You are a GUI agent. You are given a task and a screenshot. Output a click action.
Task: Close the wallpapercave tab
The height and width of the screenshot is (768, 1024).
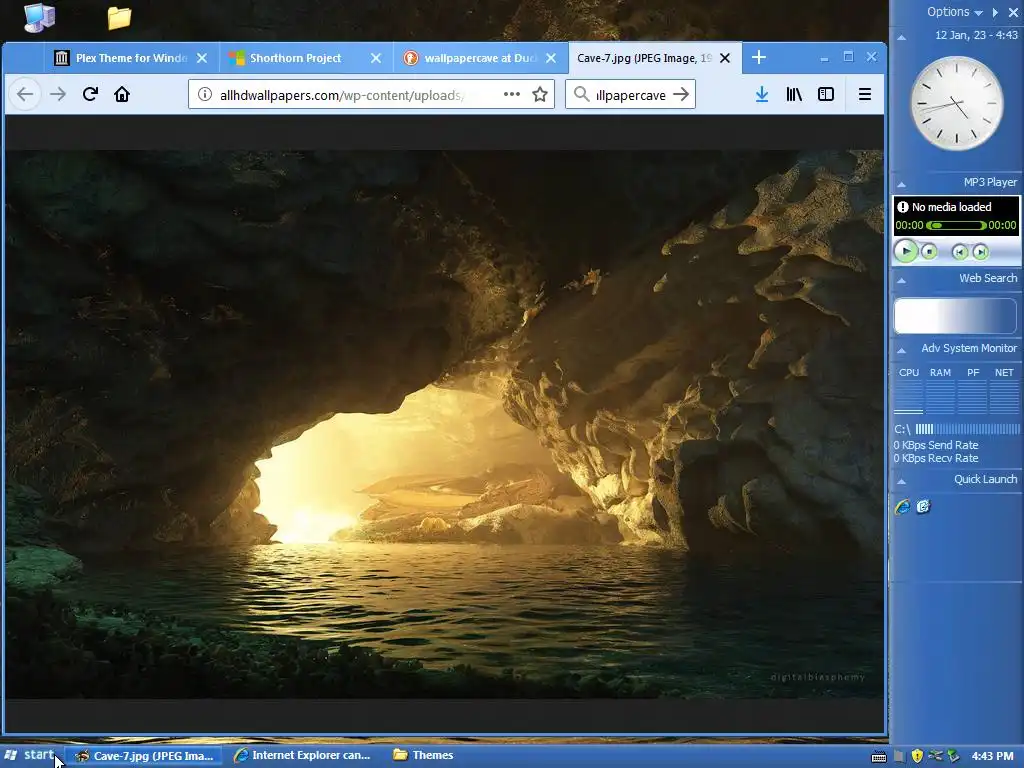551,58
